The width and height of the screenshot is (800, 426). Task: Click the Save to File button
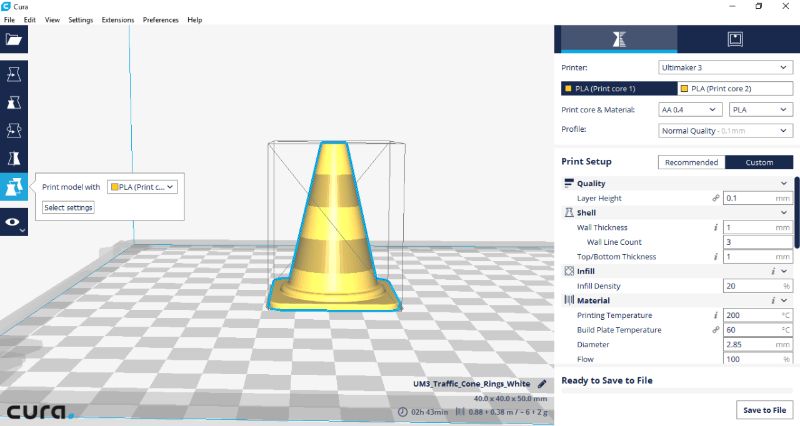[764, 410]
